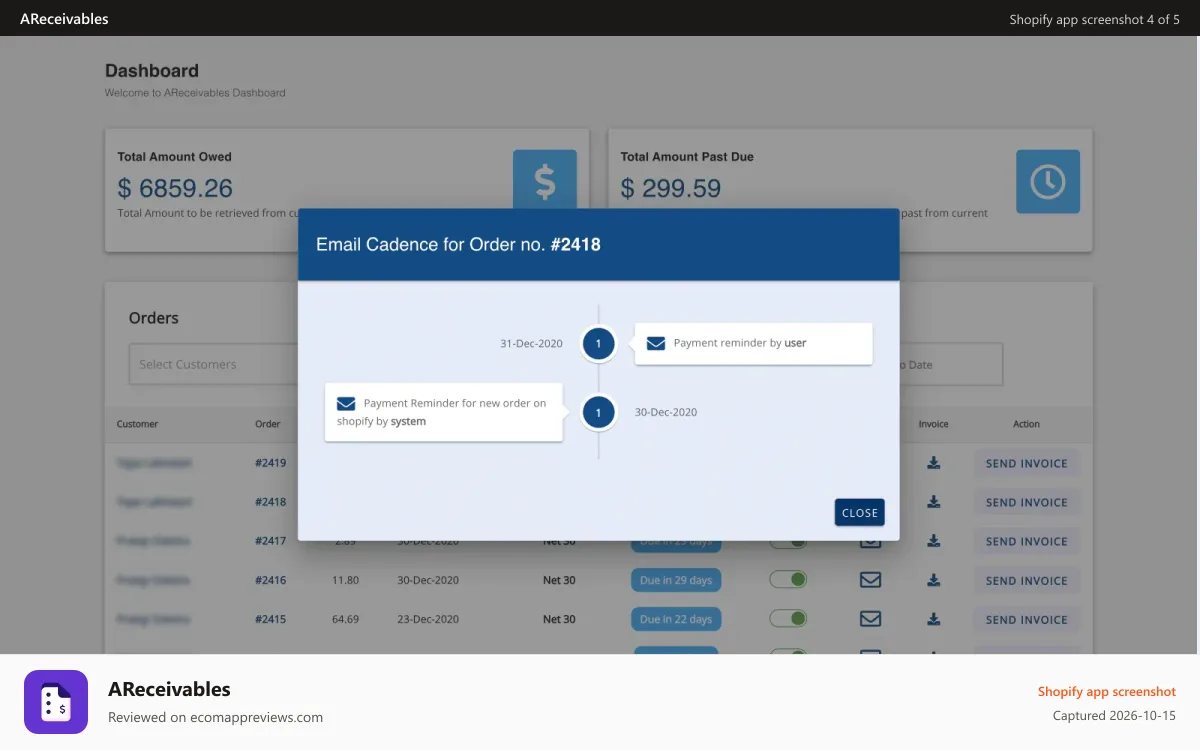Open email cadence envelope for order #2416
Image resolution: width=1200 pixels, height=750 pixels.
(870, 580)
